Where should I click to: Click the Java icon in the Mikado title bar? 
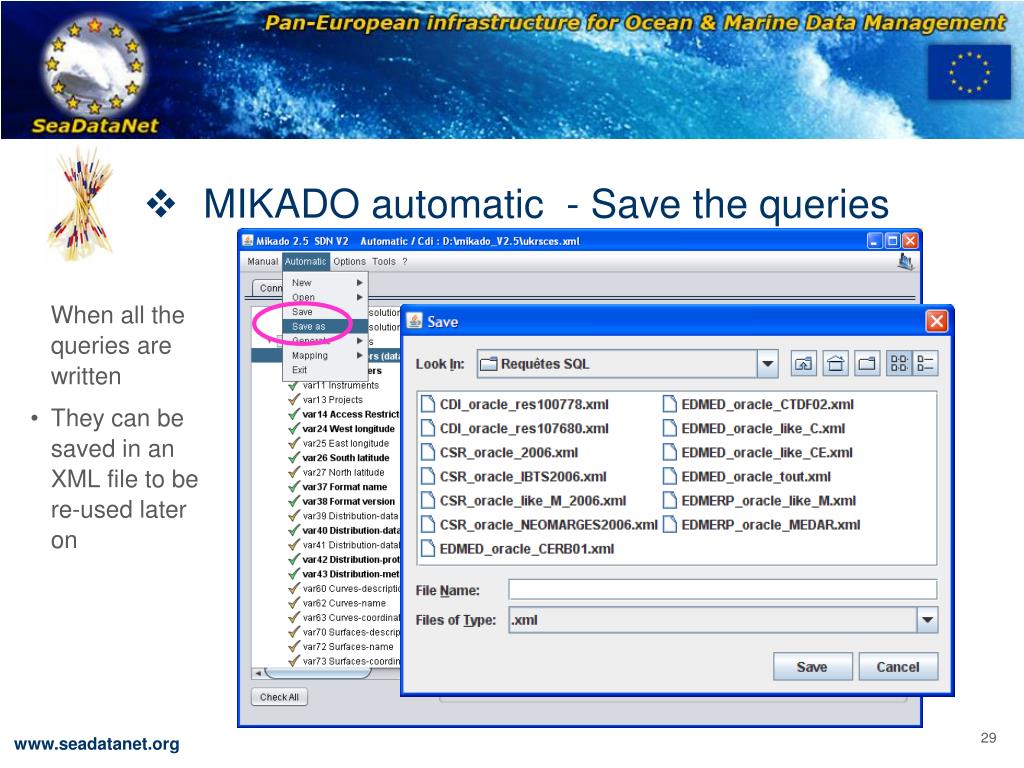(248, 240)
